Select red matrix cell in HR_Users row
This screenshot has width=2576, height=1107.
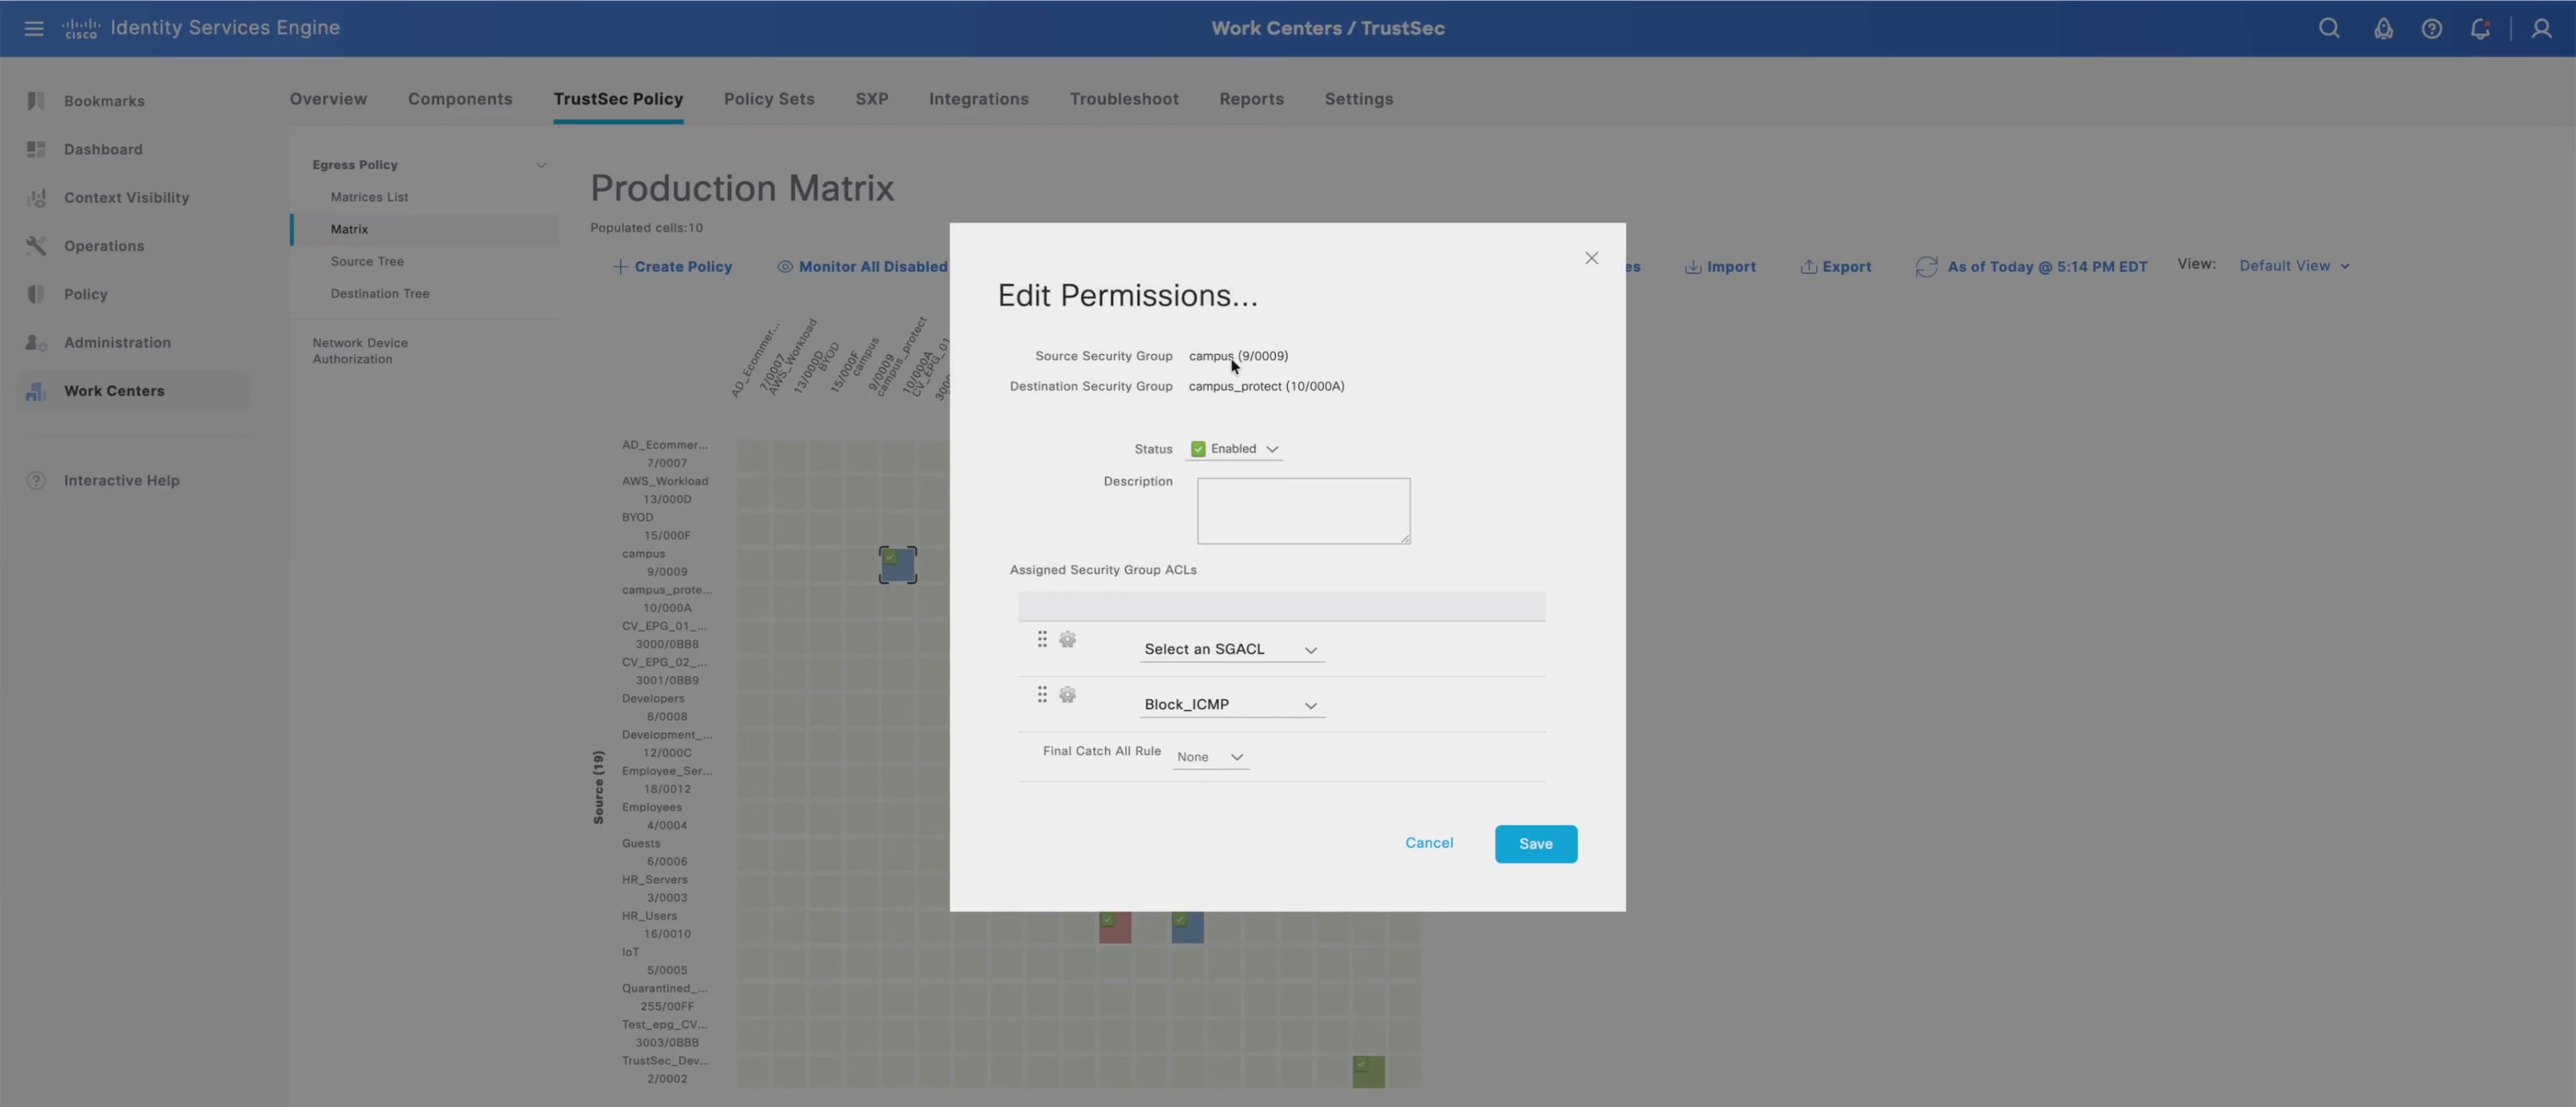pyautogui.click(x=1115, y=927)
